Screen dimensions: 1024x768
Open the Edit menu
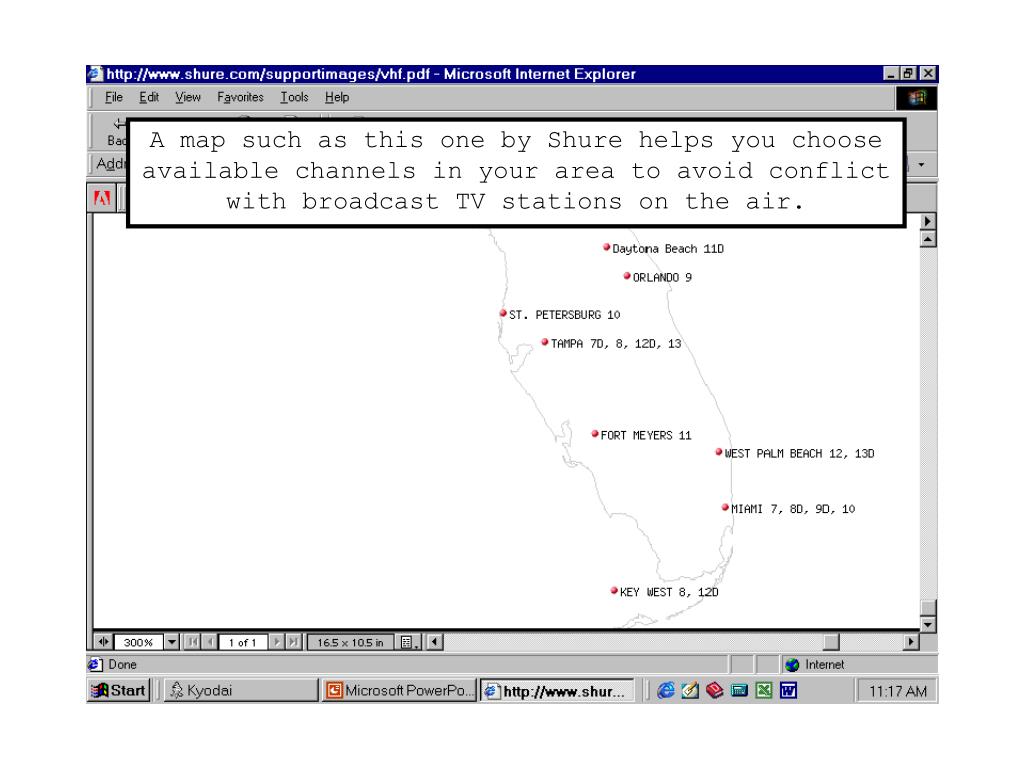149,97
